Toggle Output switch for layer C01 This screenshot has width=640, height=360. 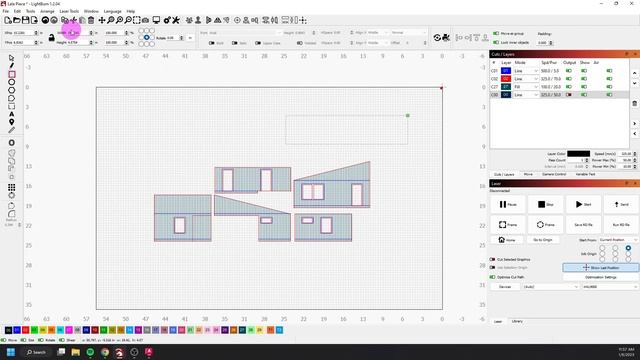[x=569, y=71]
